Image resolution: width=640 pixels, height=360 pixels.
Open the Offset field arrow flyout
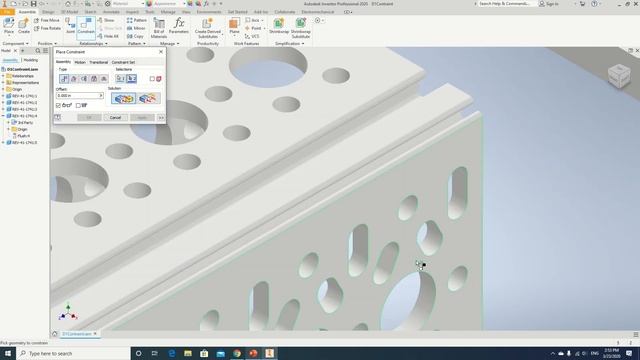(101, 96)
